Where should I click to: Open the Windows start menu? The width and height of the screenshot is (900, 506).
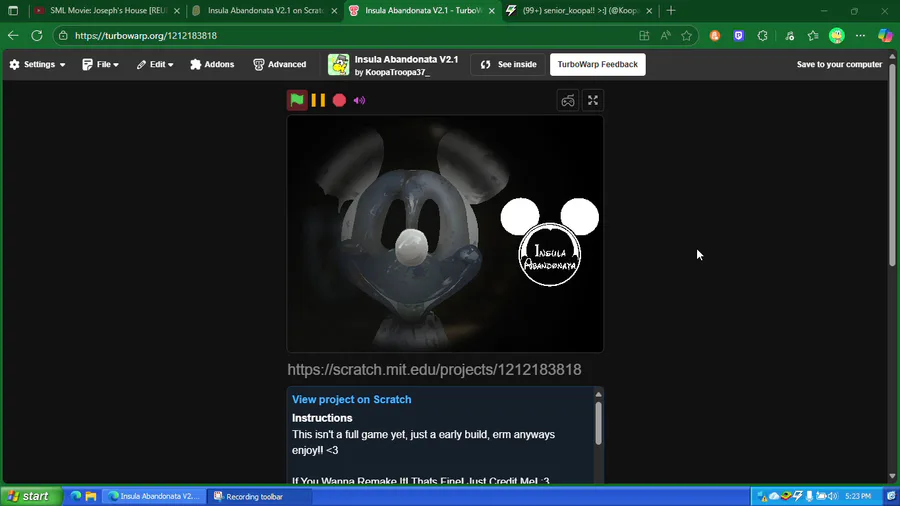(31, 496)
